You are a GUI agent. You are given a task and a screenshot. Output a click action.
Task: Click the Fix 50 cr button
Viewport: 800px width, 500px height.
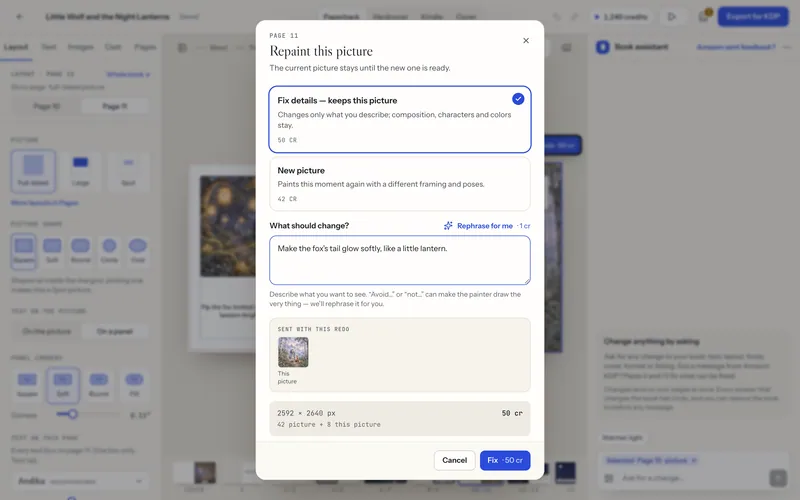point(505,460)
